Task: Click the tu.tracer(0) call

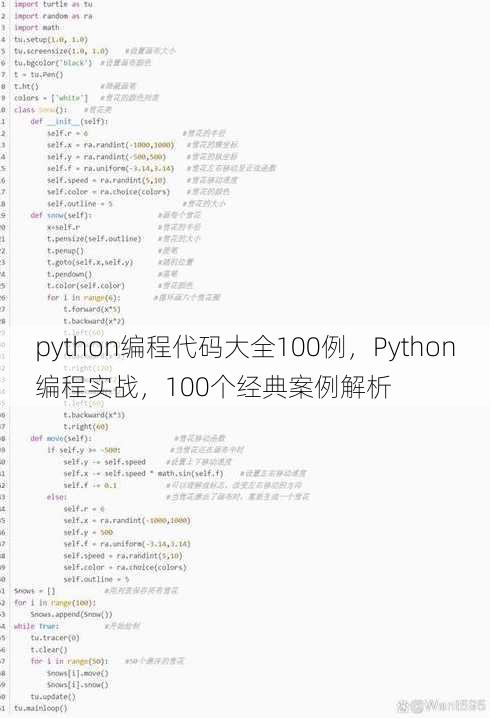Action: point(55,638)
